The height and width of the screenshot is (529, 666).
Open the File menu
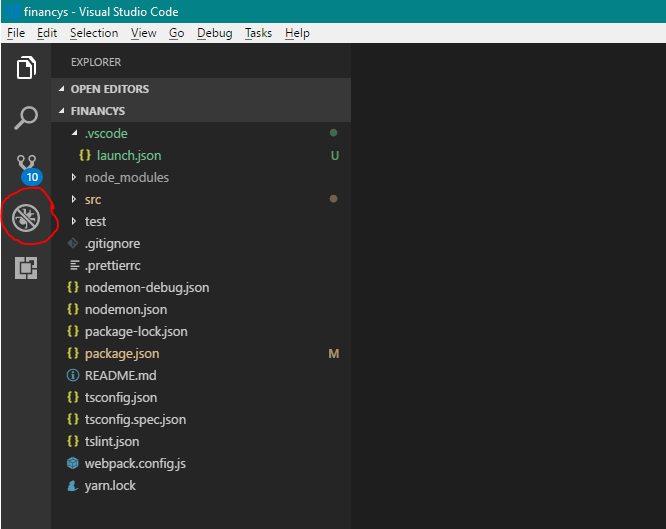pyautogui.click(x=16, y=33)
